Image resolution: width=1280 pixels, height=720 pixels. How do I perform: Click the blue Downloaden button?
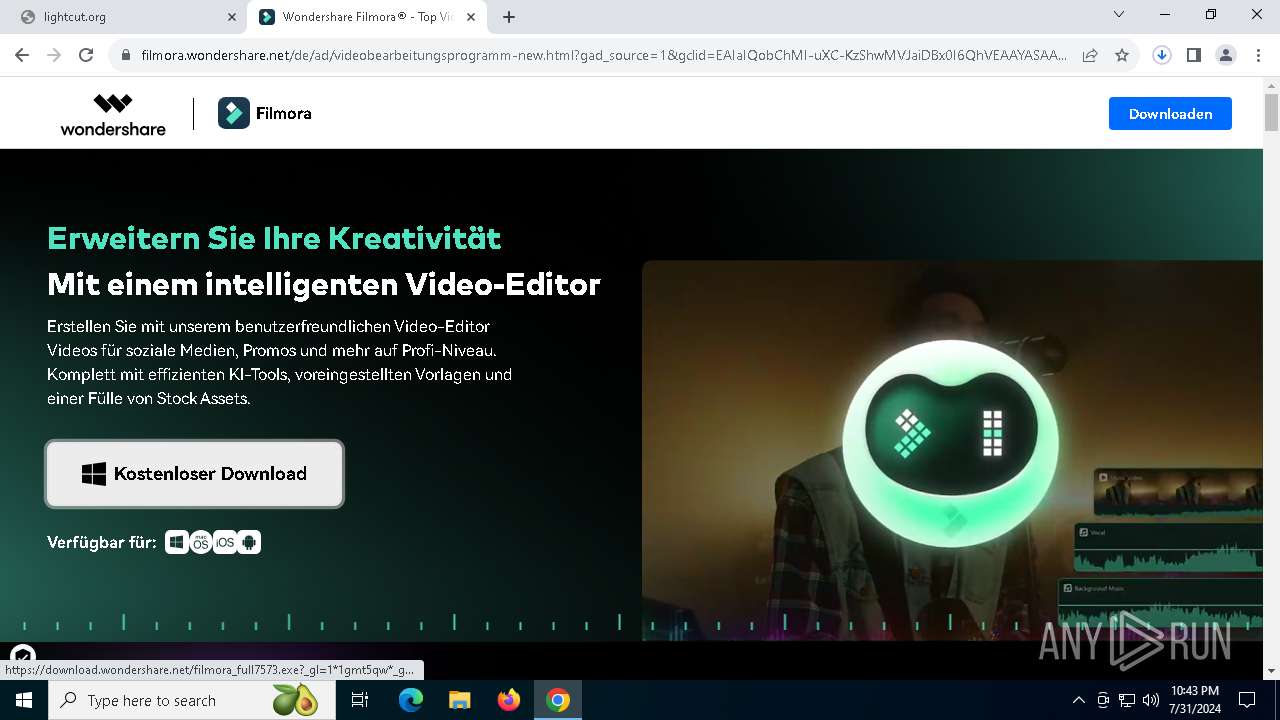pos(1170,114)
